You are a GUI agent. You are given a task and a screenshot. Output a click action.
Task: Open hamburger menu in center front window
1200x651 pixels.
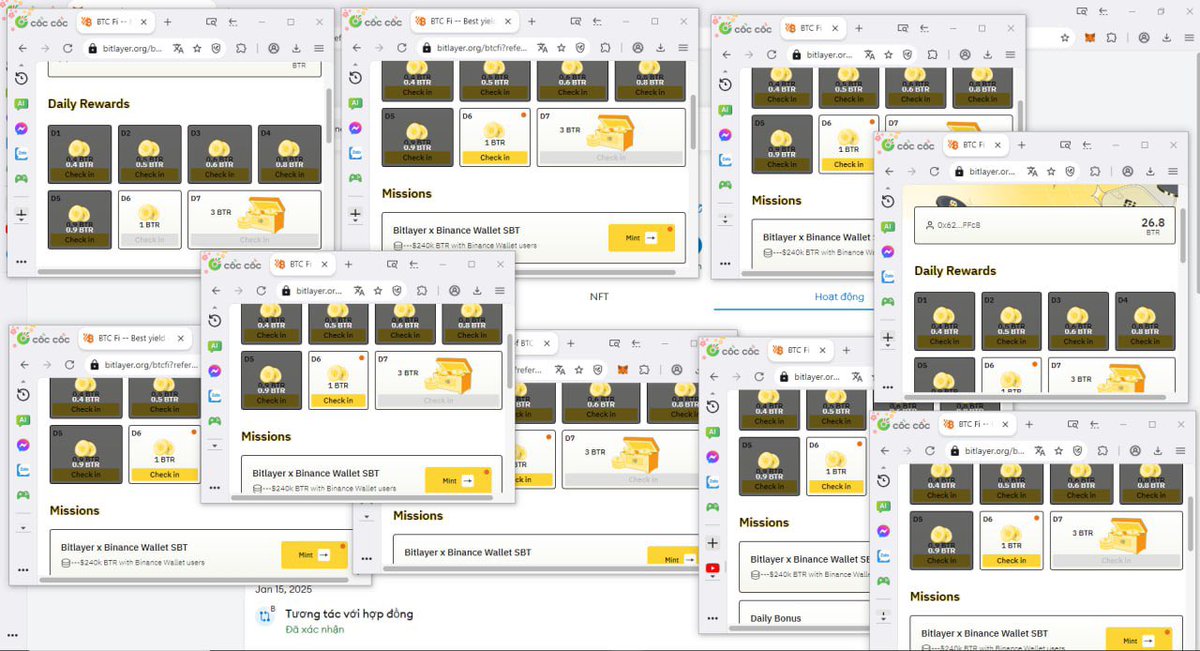(499, 290)
